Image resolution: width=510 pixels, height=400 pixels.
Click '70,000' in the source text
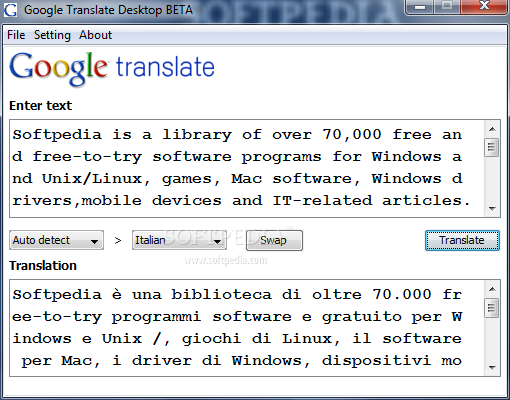[352, 135]
